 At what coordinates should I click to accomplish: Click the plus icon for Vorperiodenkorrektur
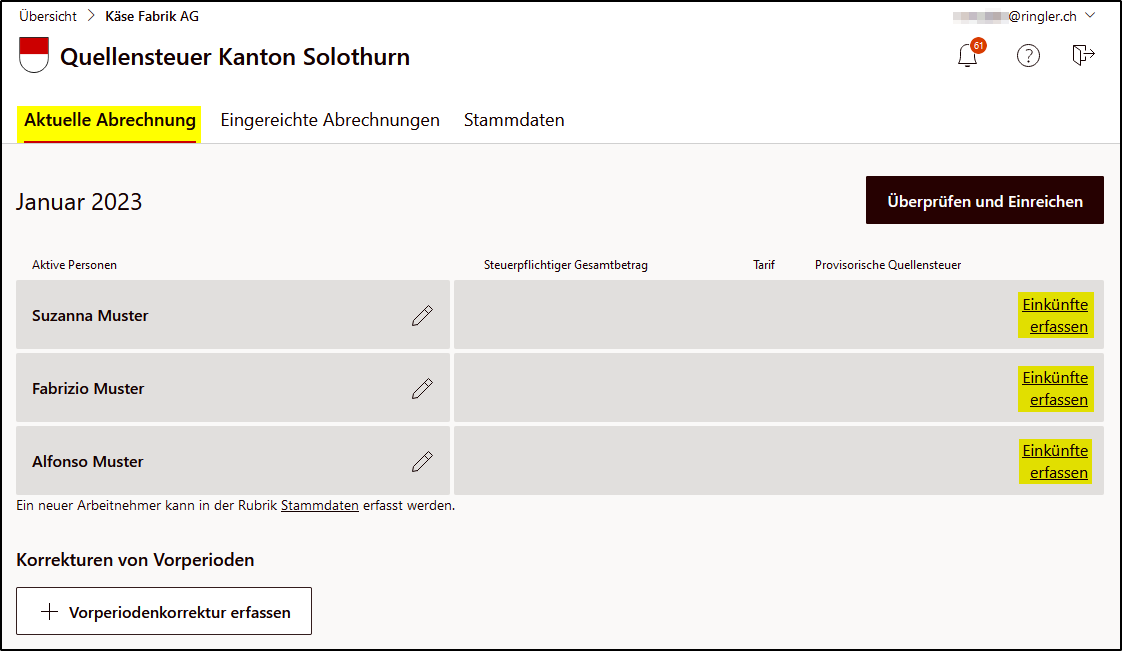(49, 612)
